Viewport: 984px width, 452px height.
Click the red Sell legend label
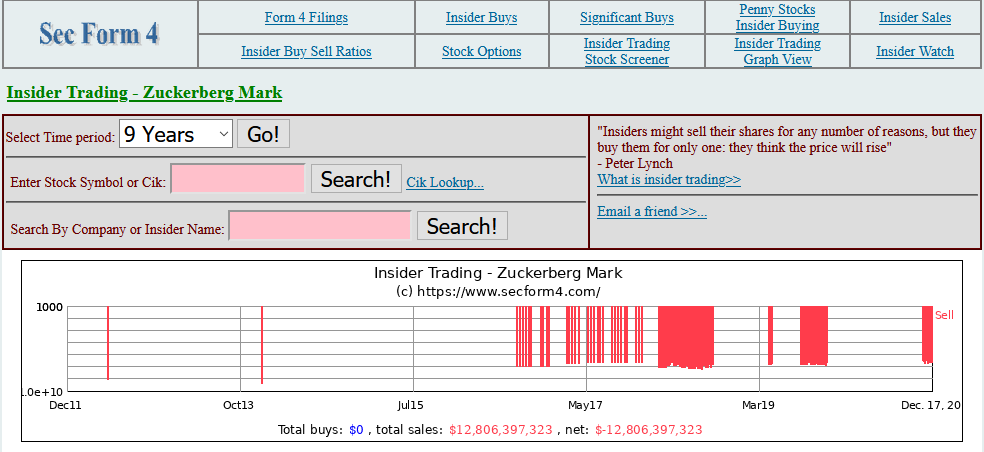(944, 315)
